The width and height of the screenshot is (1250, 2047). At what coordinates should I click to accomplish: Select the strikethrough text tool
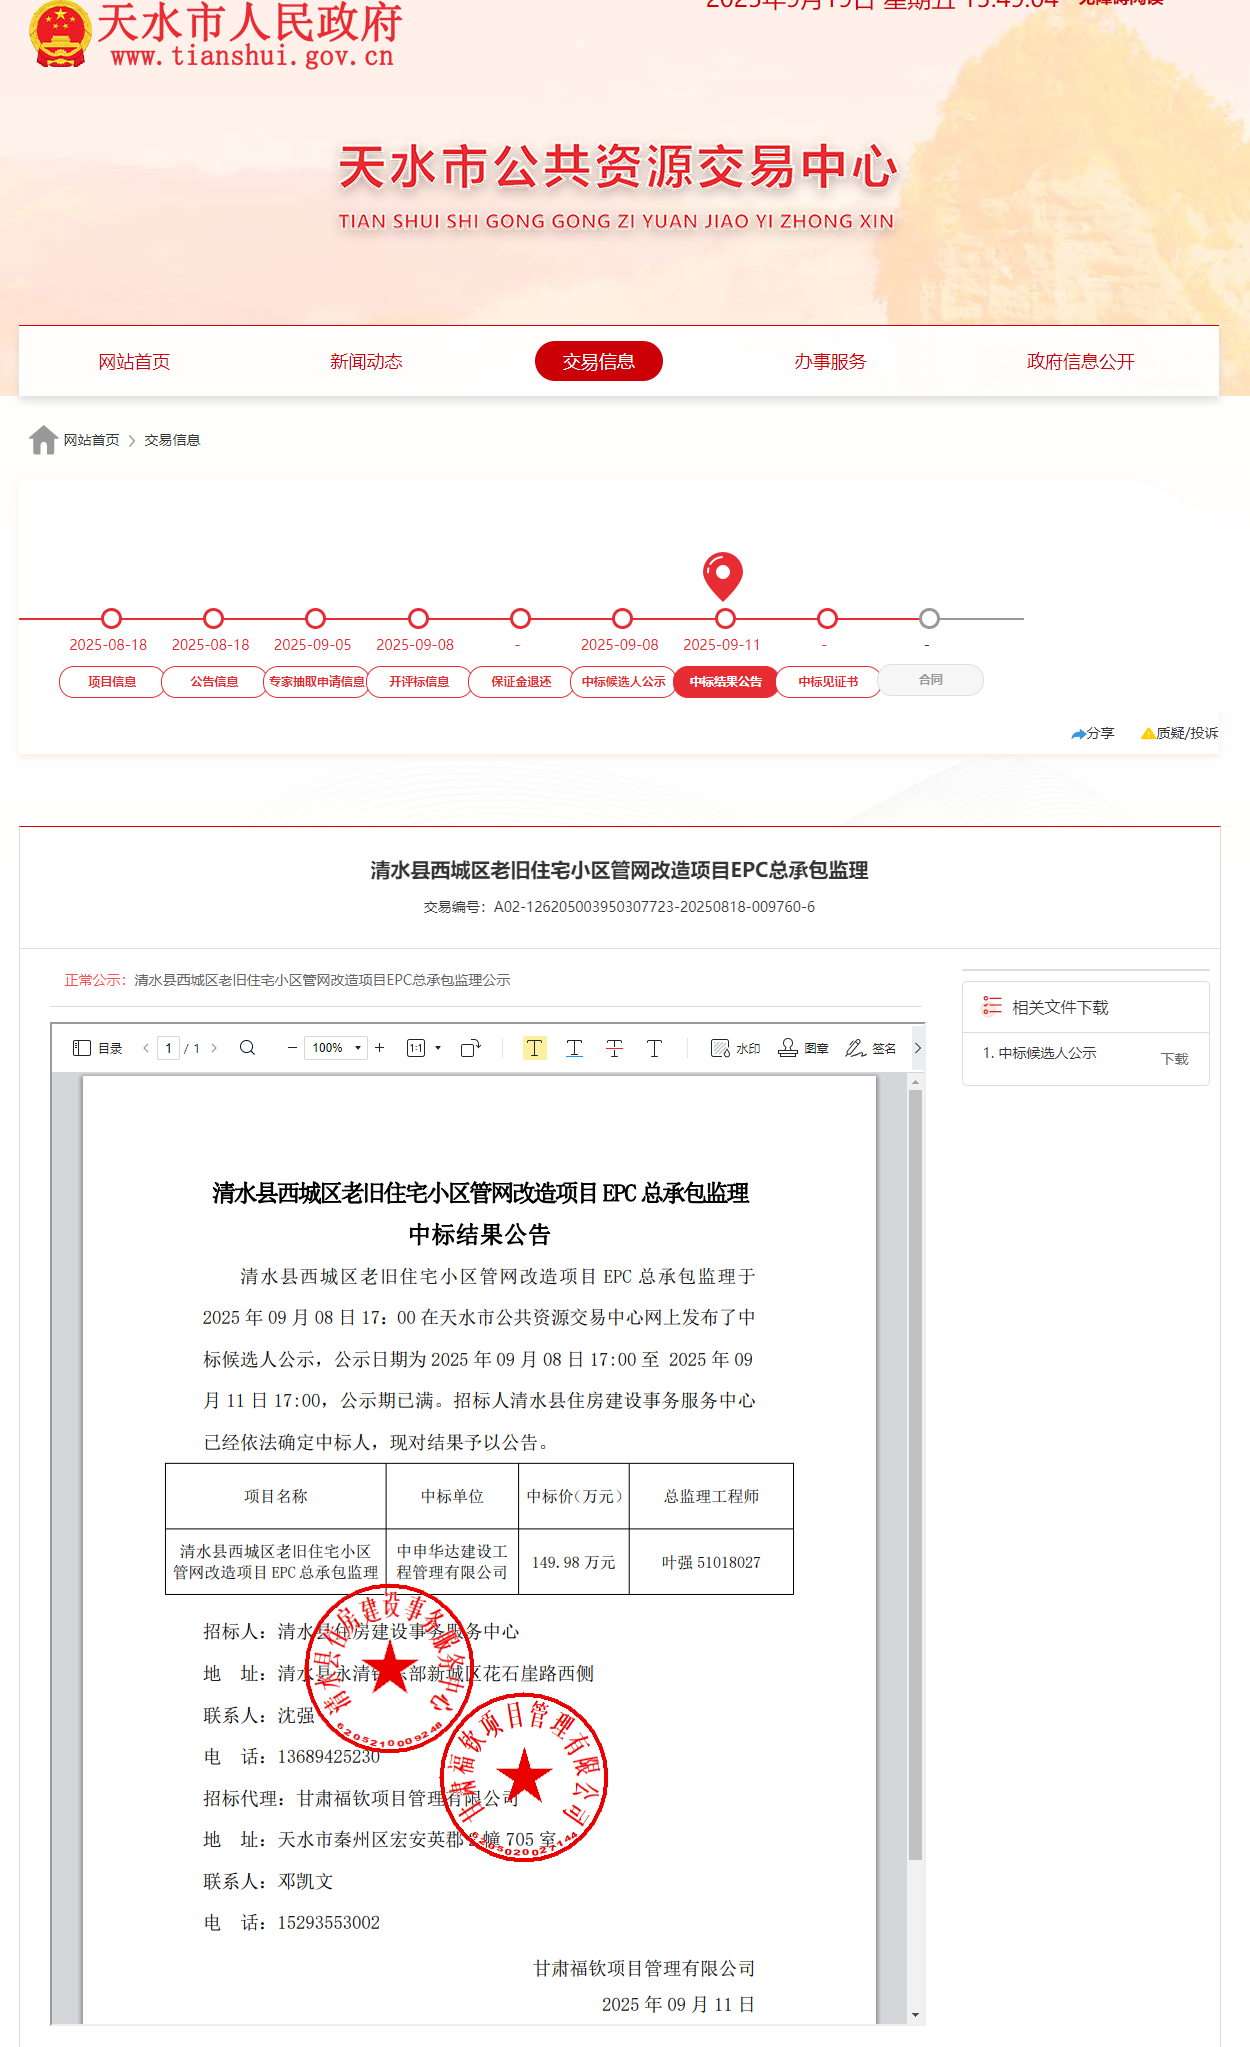click(614, 1048)
